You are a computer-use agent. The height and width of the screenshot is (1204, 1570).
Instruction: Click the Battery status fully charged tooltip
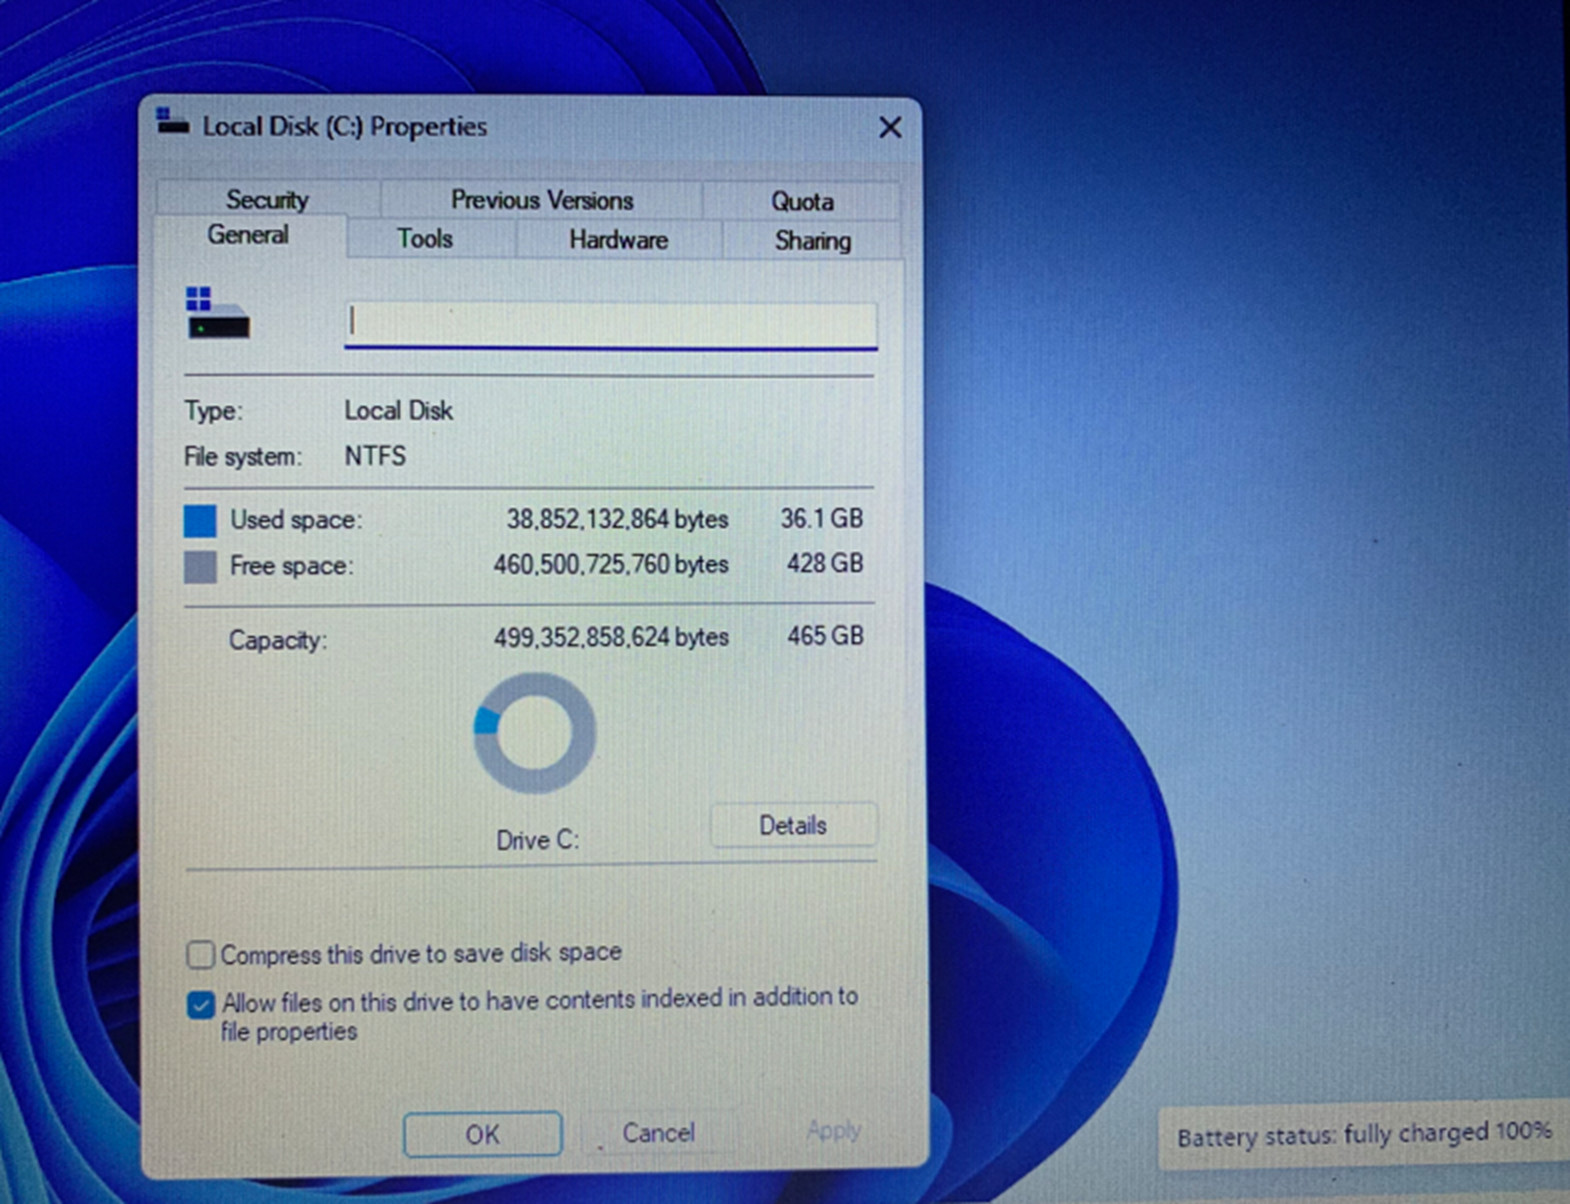click(1364, 1135)
